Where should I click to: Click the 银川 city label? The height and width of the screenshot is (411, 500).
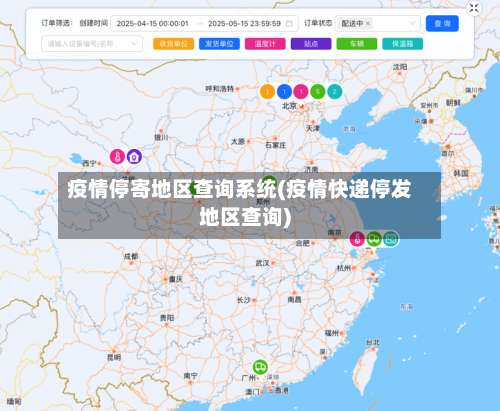coord(161,137)
